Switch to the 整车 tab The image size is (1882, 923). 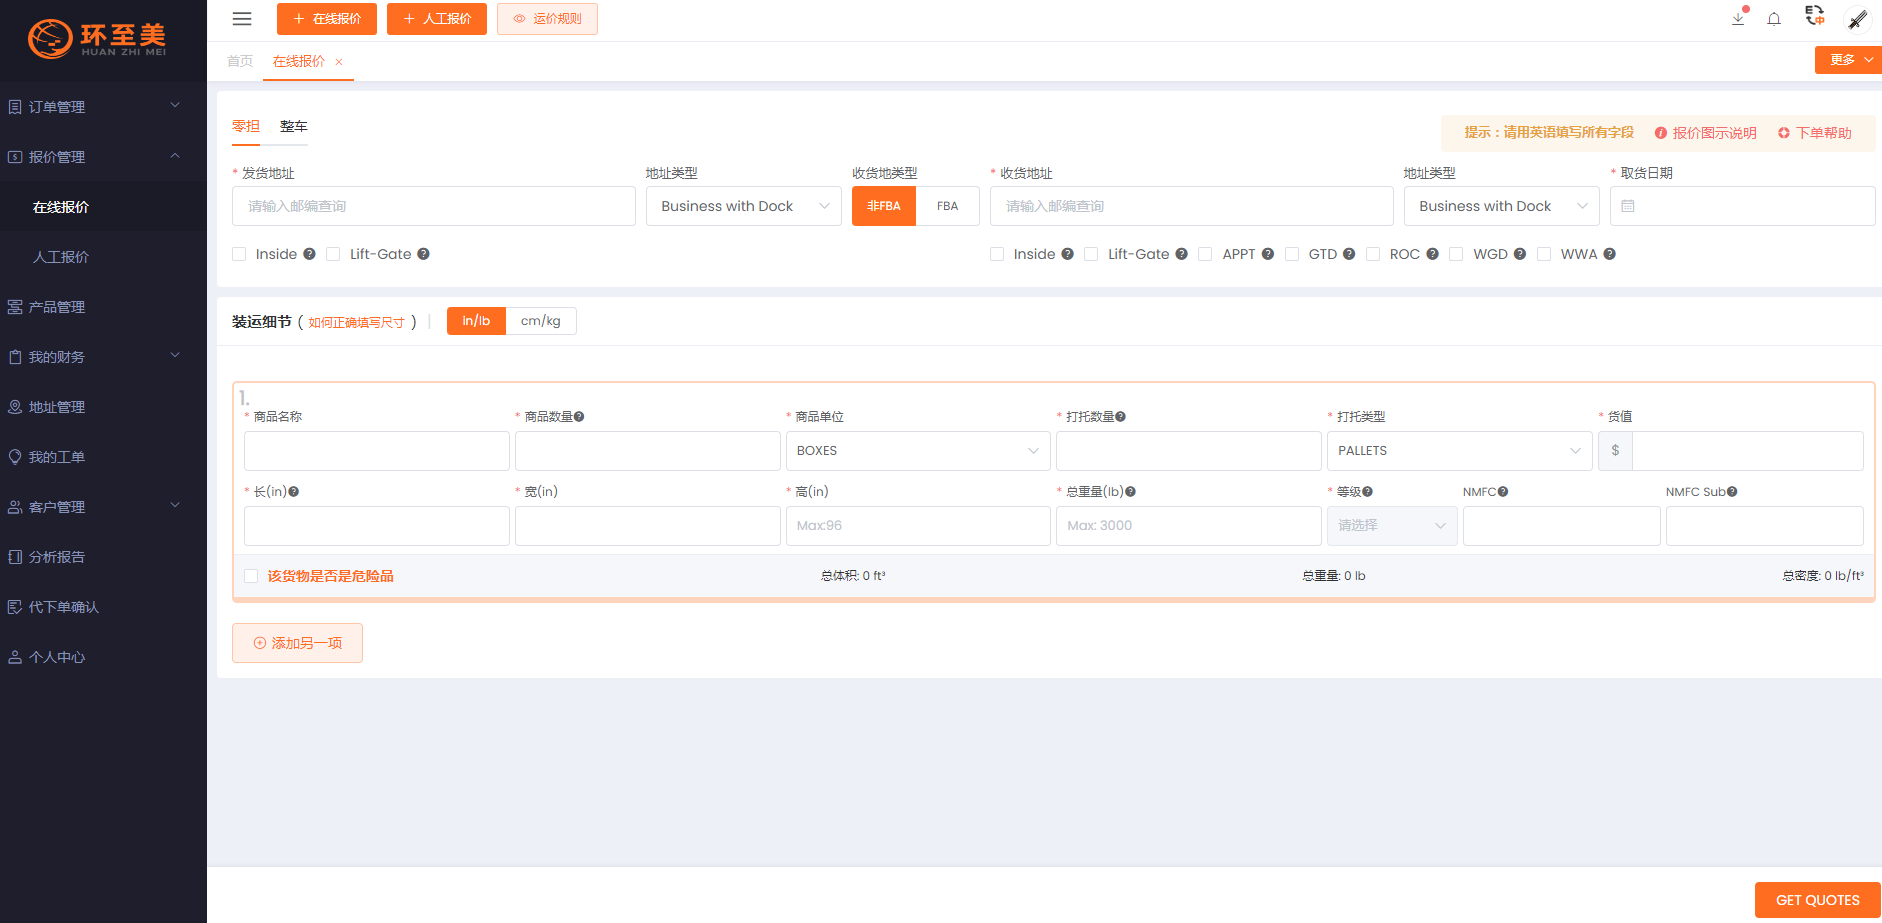point(293,126)
